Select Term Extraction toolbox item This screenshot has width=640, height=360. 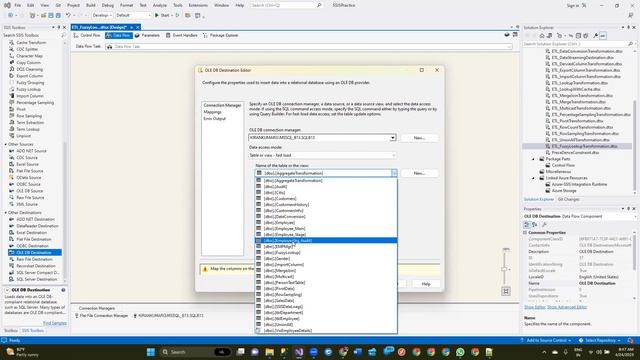point(30,122)
